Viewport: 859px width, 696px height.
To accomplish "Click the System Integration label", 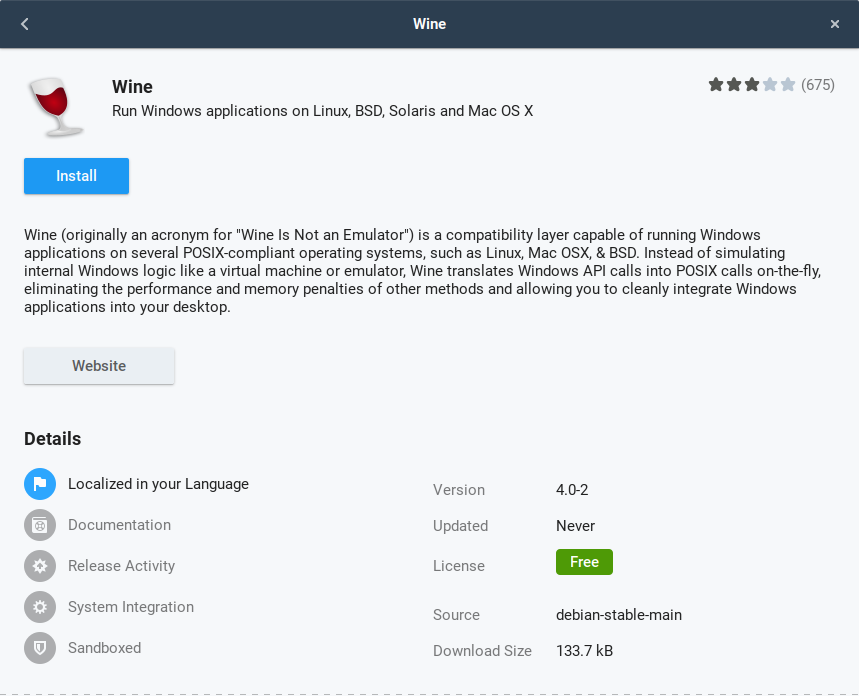I will (x=131, y=607).
